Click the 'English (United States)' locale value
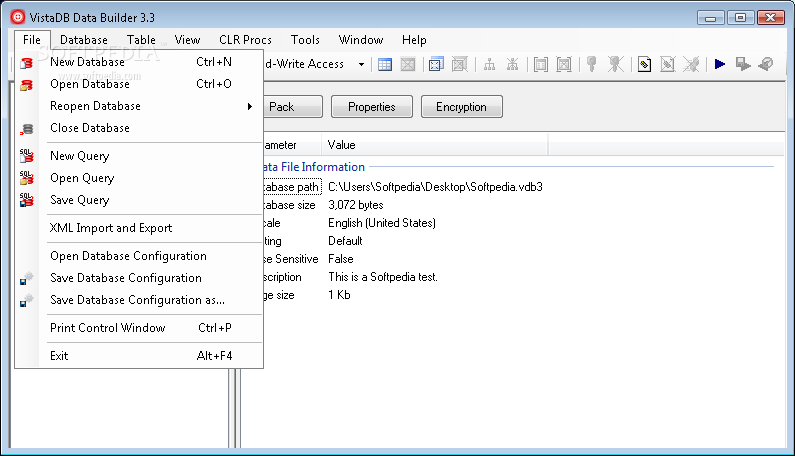This screenshot has height=456, width=795. point(382,223)
